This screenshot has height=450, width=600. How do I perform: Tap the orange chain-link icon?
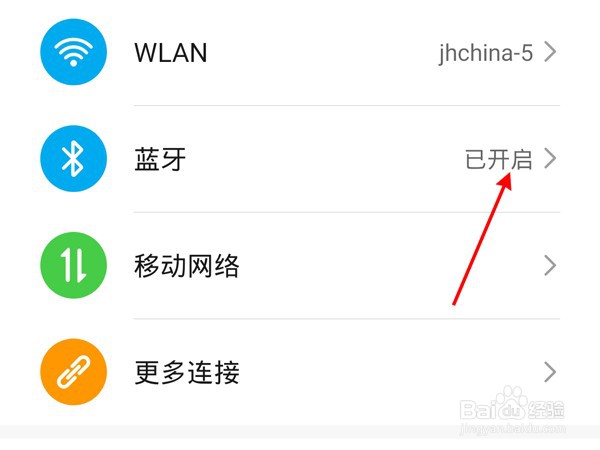(73, 372)
